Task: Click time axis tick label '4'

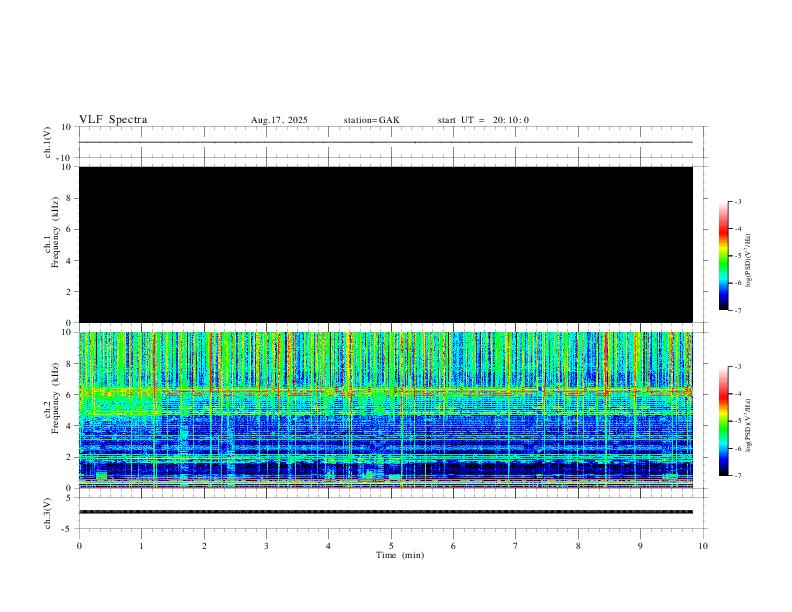Action: (329, 546)
